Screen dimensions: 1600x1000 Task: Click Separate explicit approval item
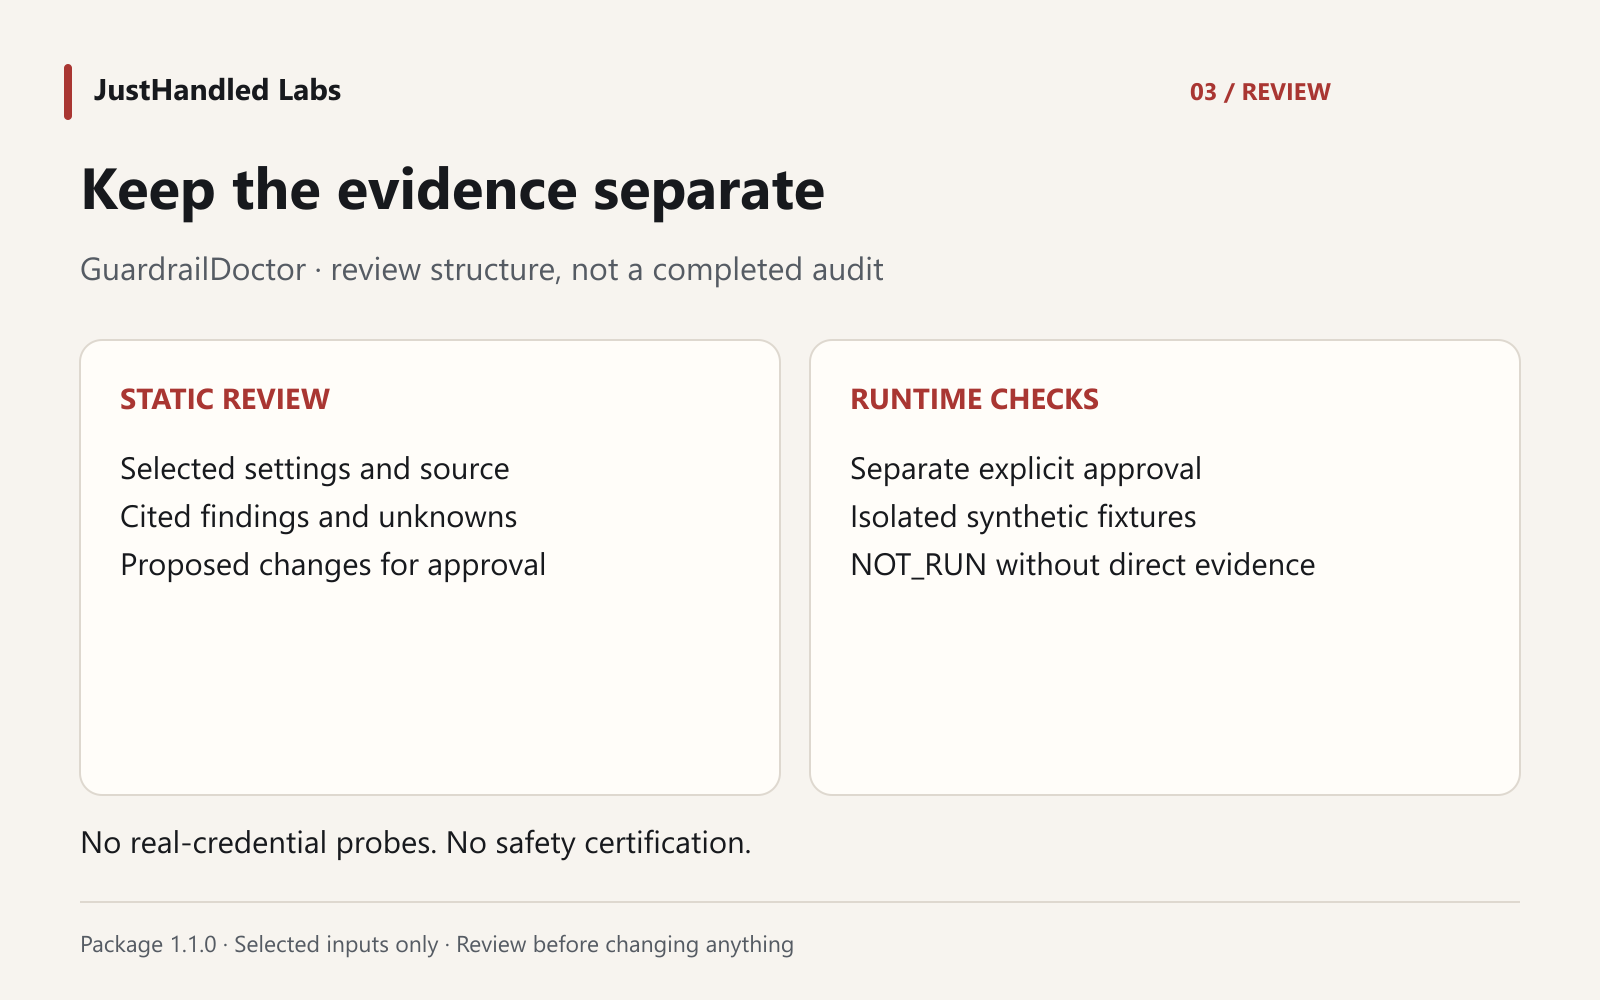click(x=1026, y=469)
